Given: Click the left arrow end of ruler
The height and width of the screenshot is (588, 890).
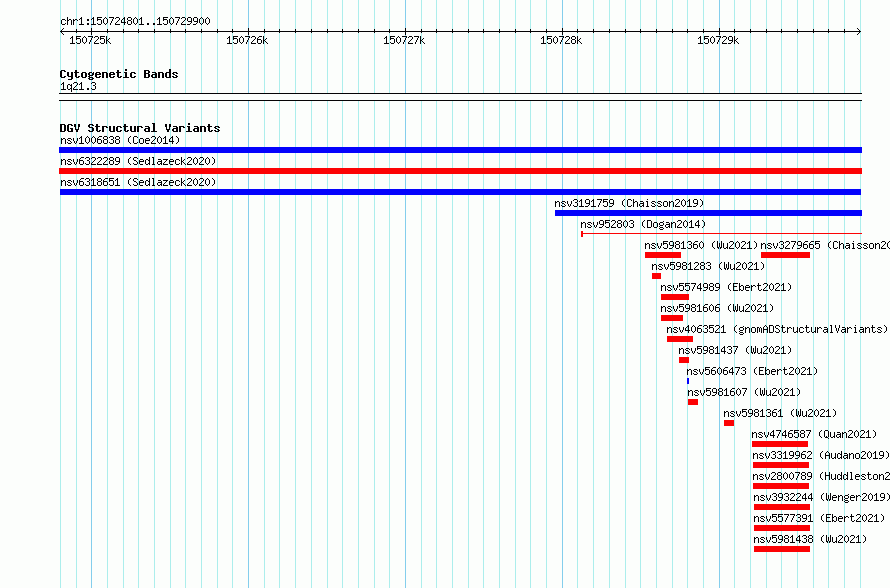Looking at the screenshot, I should pyautogui.click(x=62, y=32).
